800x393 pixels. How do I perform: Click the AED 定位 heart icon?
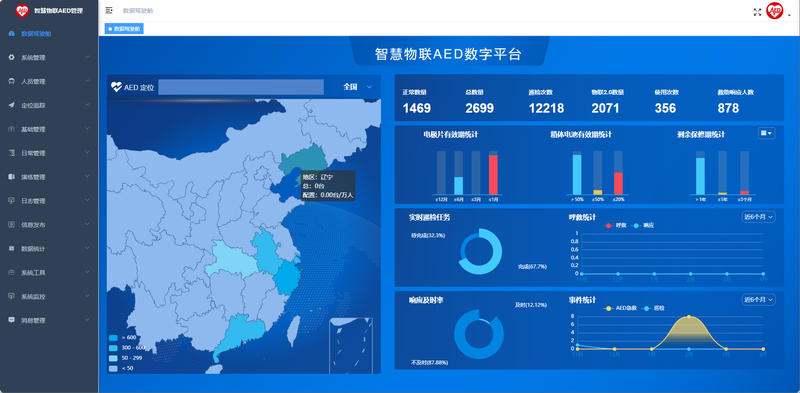coord(116,87)
